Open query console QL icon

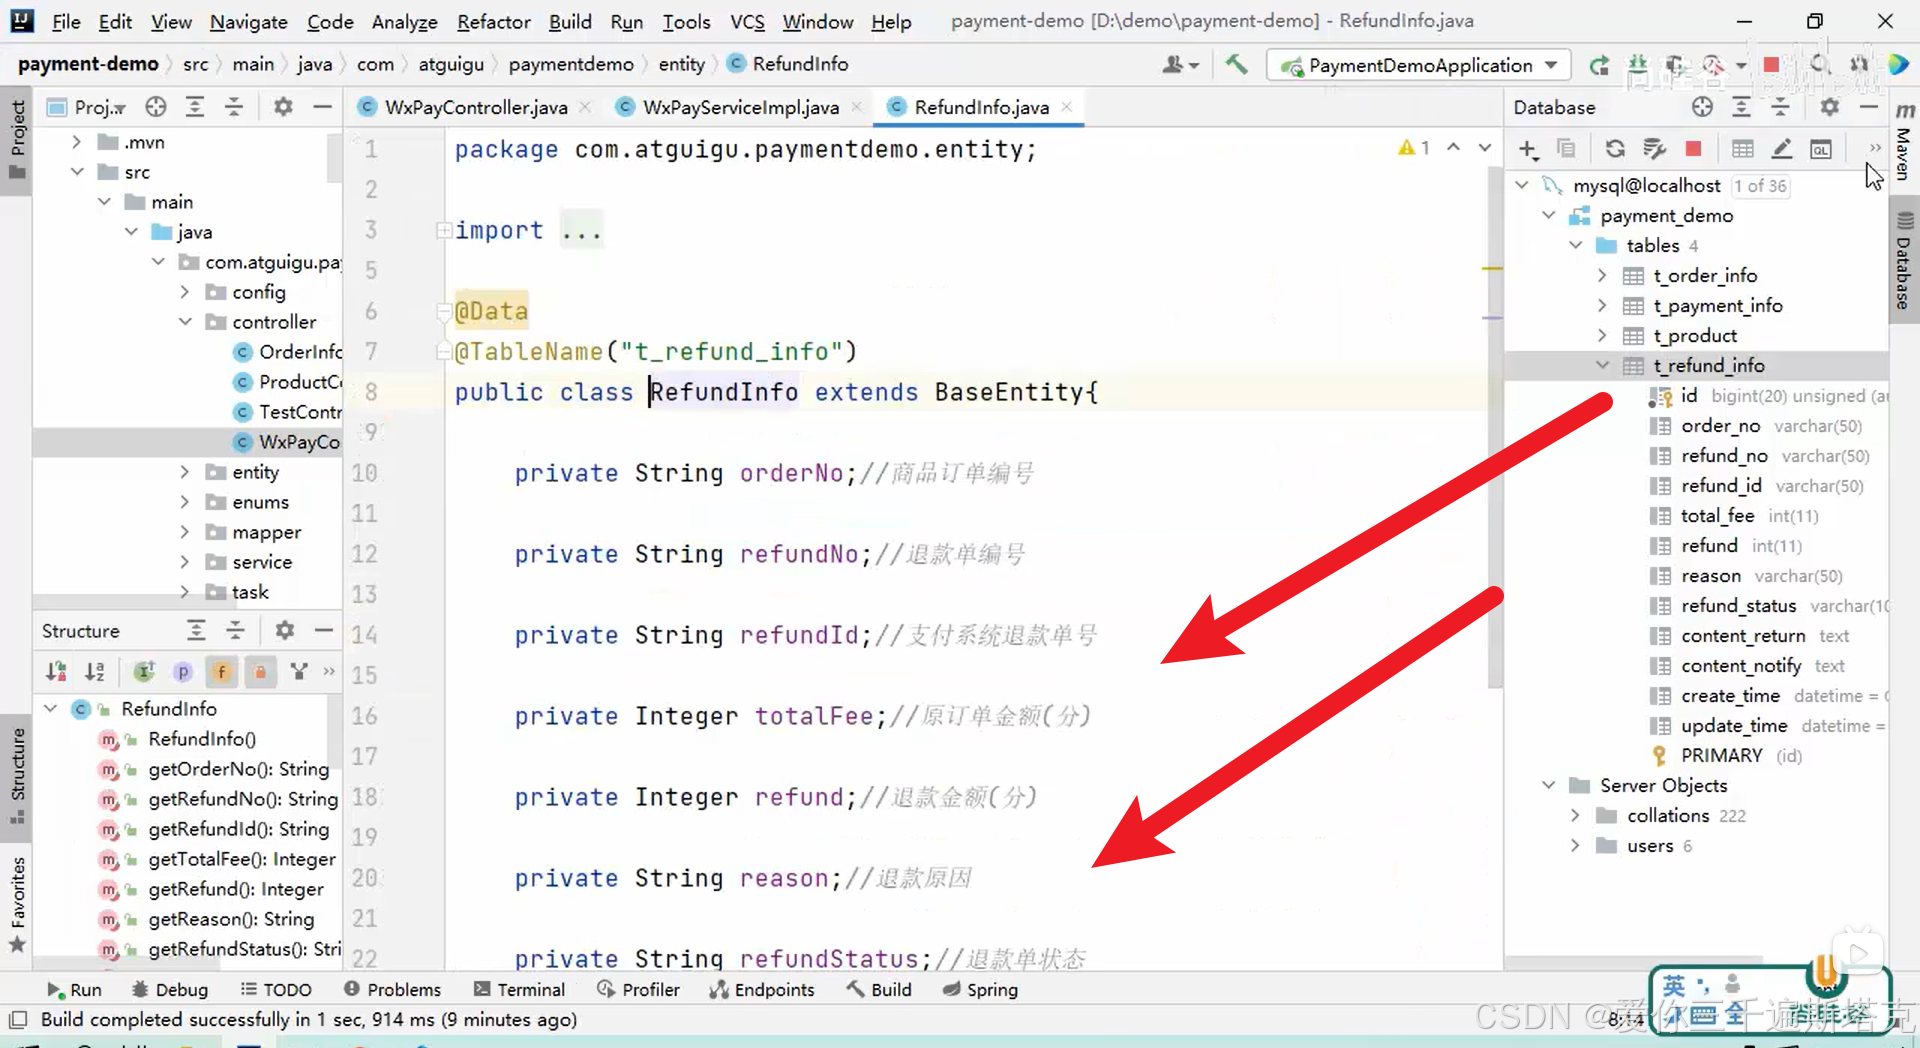tap(1821, 149)
